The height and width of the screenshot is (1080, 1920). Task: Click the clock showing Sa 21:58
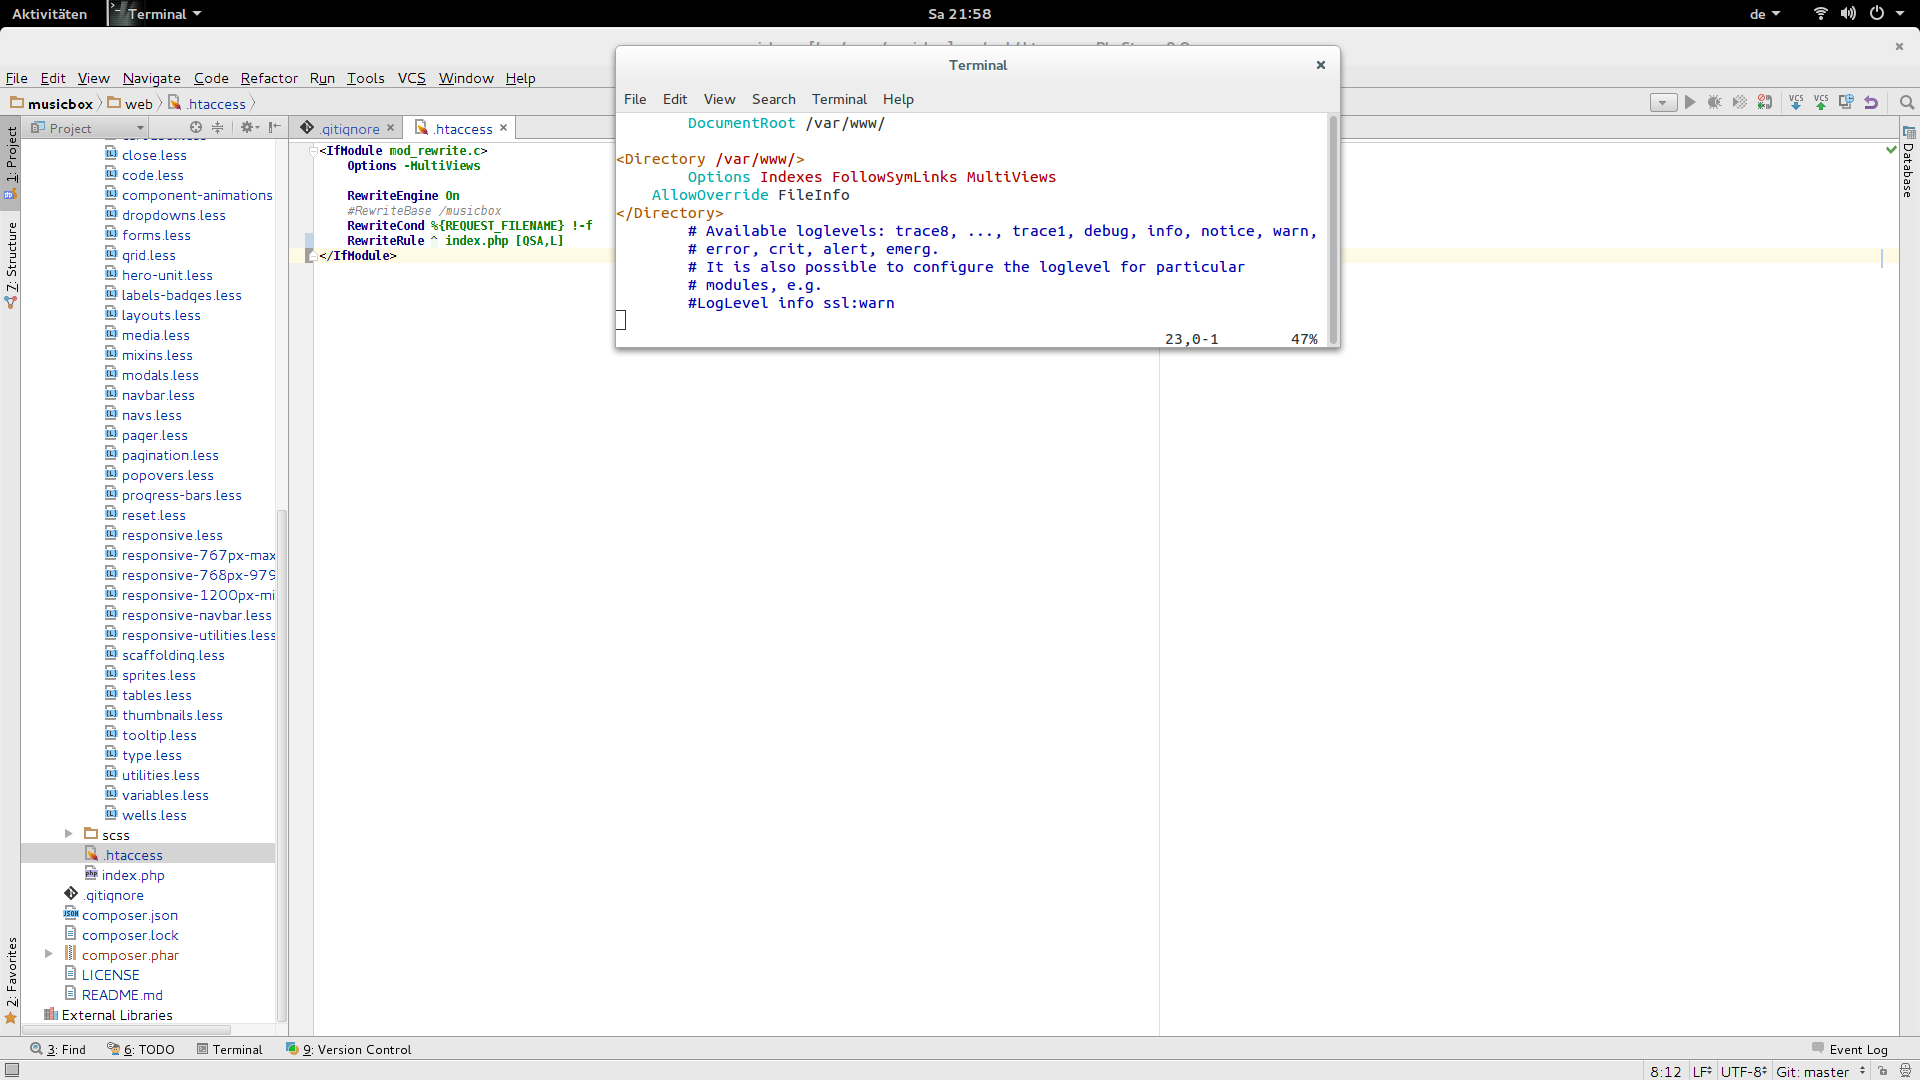959,14
